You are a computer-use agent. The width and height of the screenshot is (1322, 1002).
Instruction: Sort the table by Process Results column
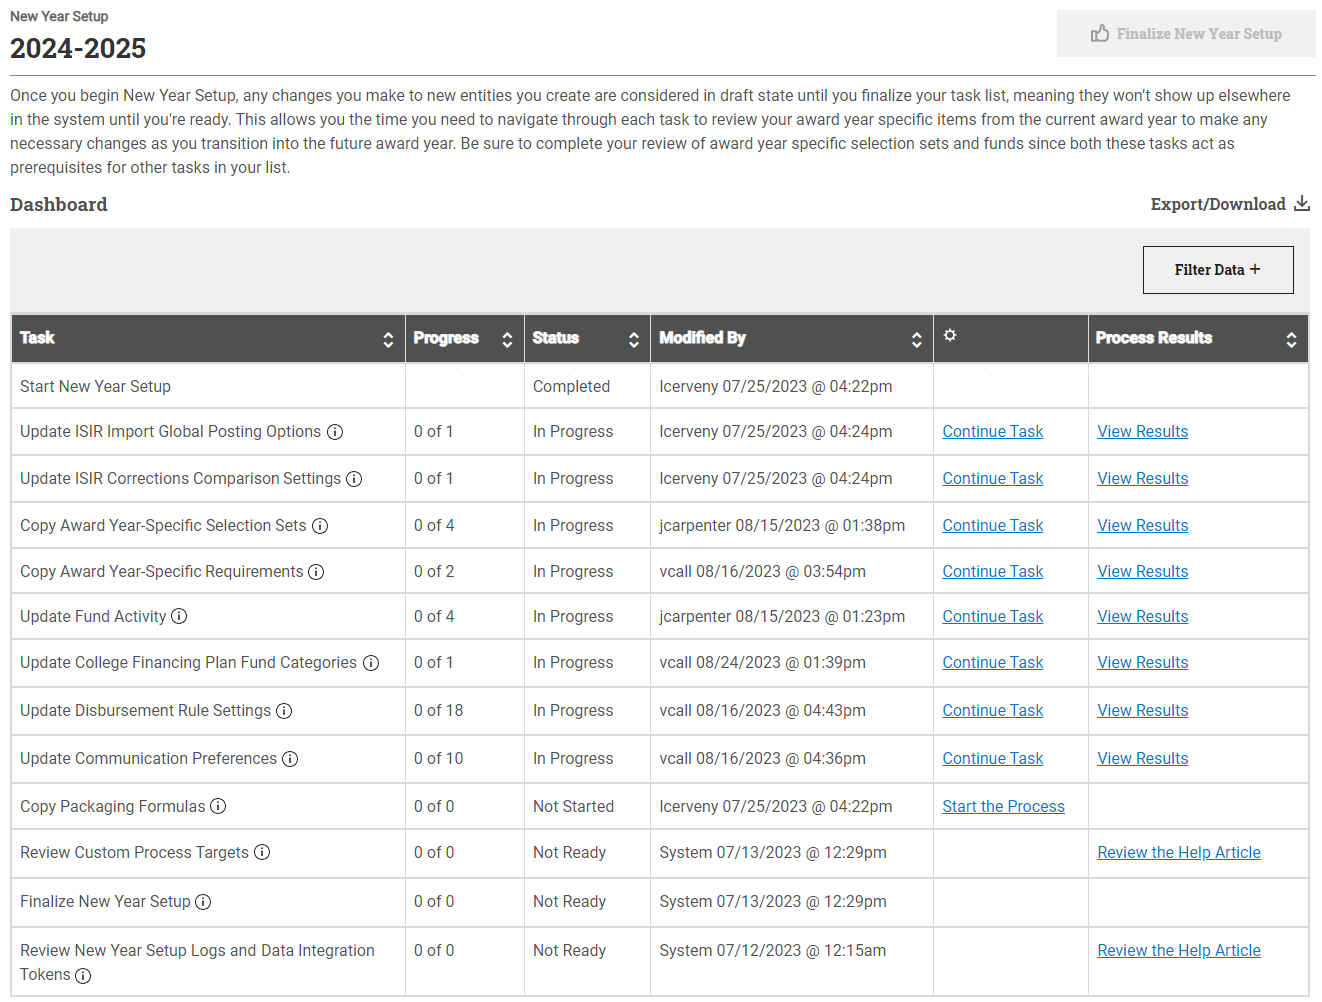click(1292, 340)
